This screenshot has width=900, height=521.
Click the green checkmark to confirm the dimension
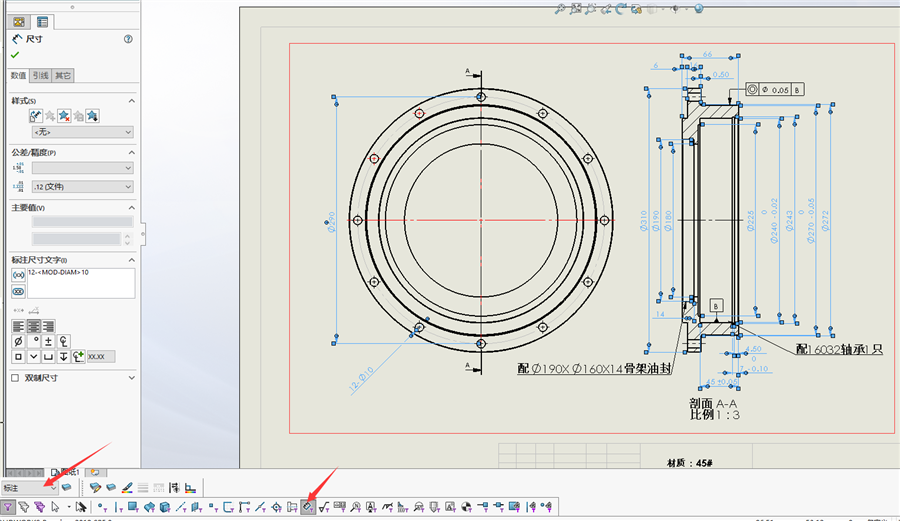click(x=15, y=55)
